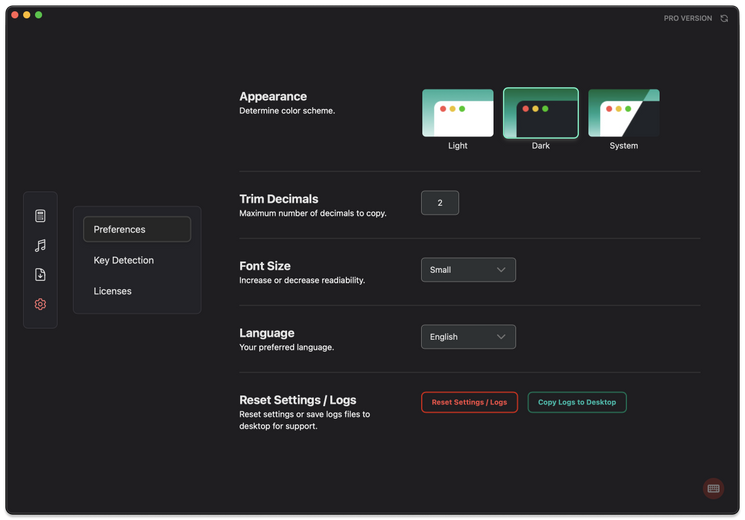
Task: Open the music note section
Action: click(x=40, y=245)
